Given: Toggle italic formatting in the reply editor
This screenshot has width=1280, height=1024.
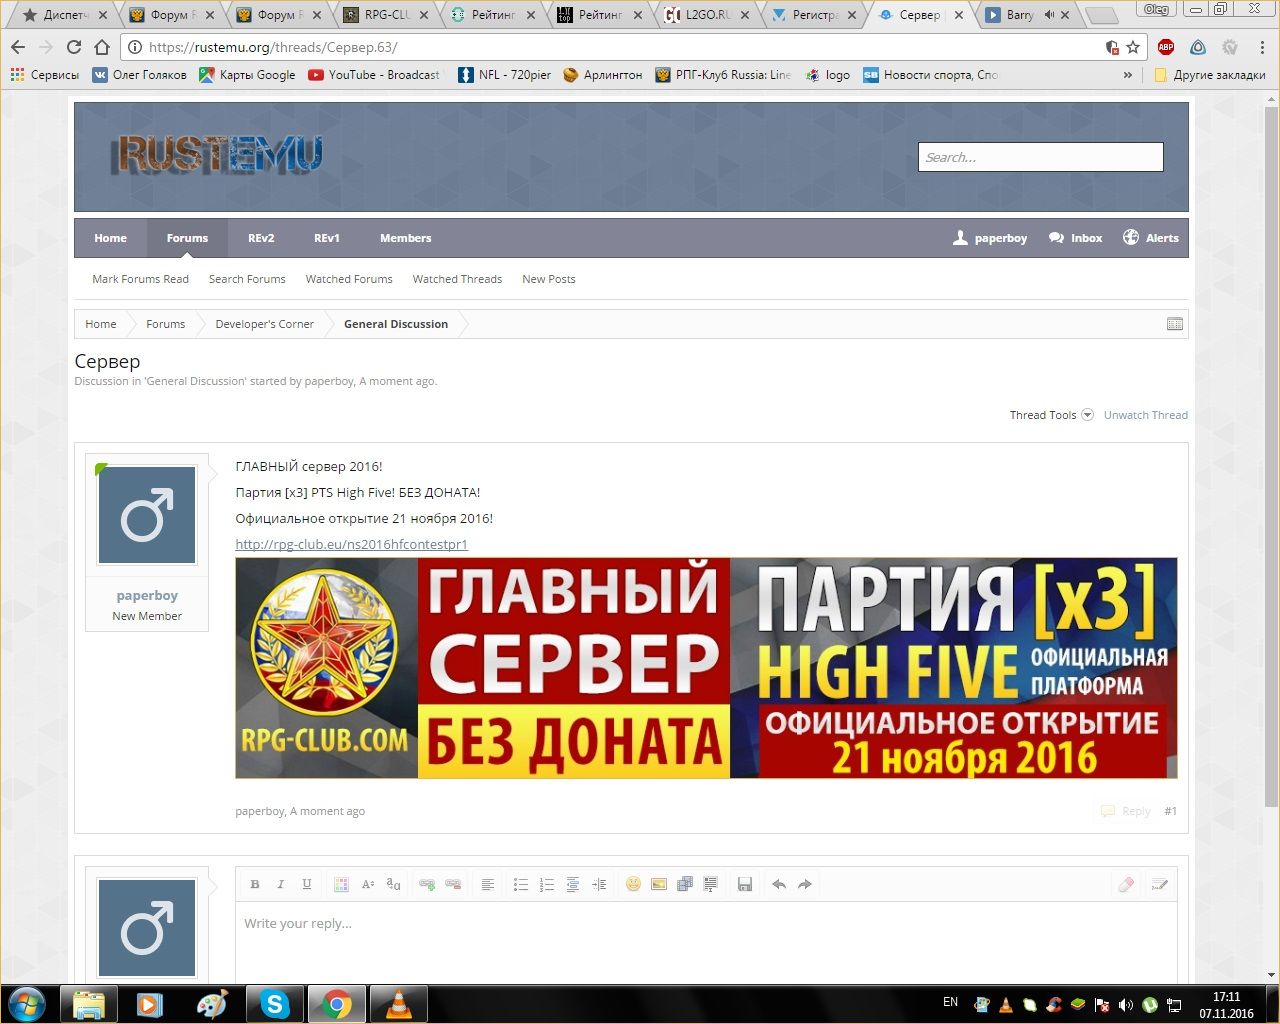Looking at the screenshot, I should (x=281, y=884).
